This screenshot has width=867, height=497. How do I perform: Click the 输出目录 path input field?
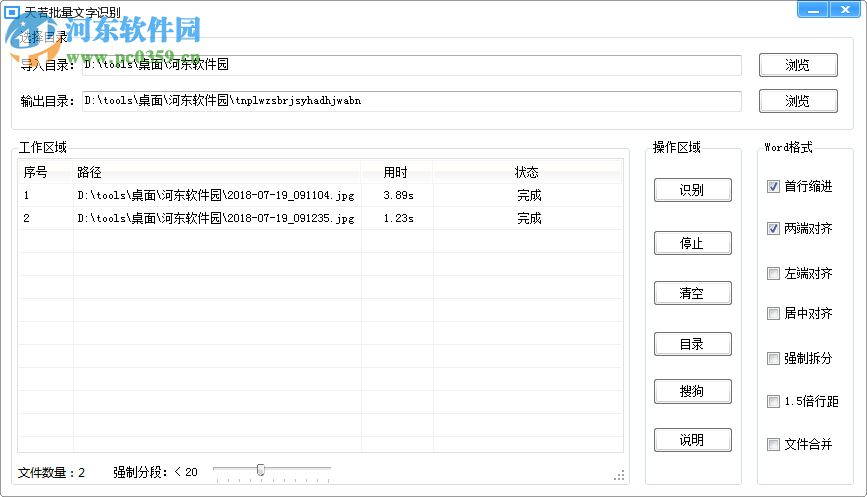click(x=412, y=101)
